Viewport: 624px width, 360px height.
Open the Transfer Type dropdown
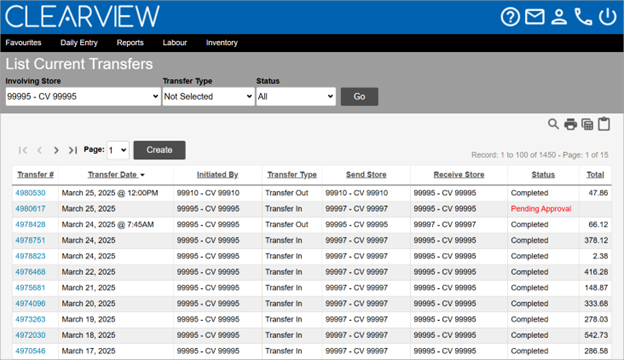(x=208, y=97)
